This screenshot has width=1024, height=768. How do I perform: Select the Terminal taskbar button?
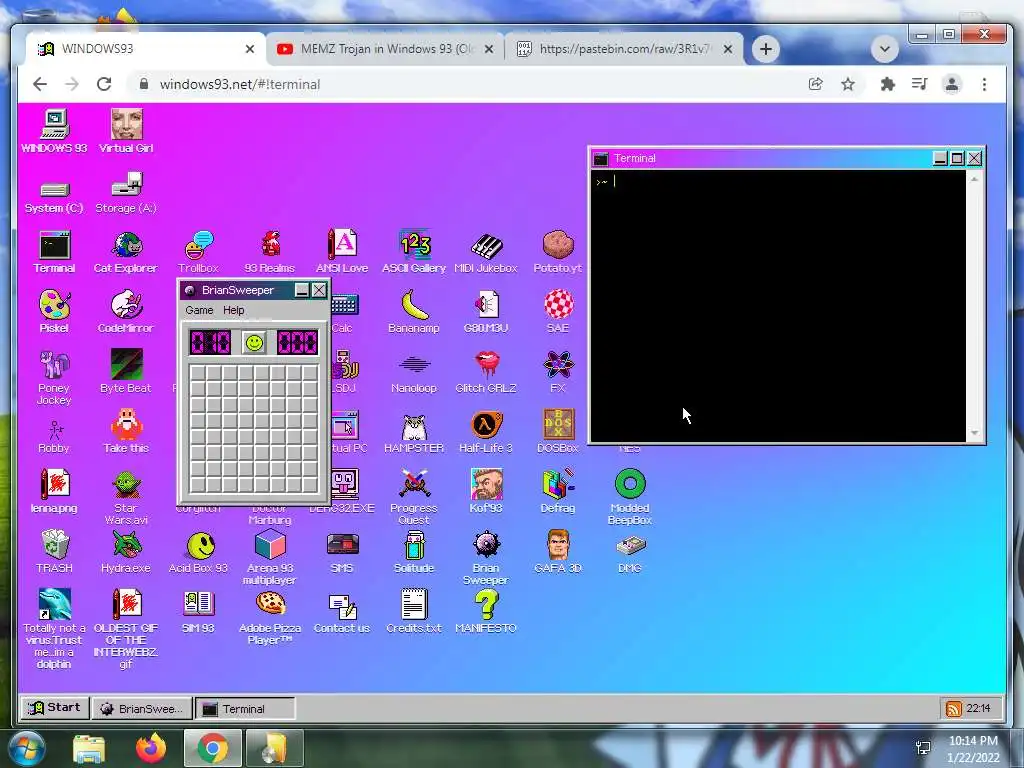pos(245,709)
